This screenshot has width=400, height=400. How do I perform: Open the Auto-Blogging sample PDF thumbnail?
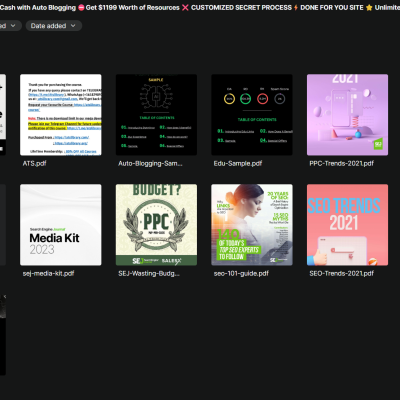[x=156, y=115]
